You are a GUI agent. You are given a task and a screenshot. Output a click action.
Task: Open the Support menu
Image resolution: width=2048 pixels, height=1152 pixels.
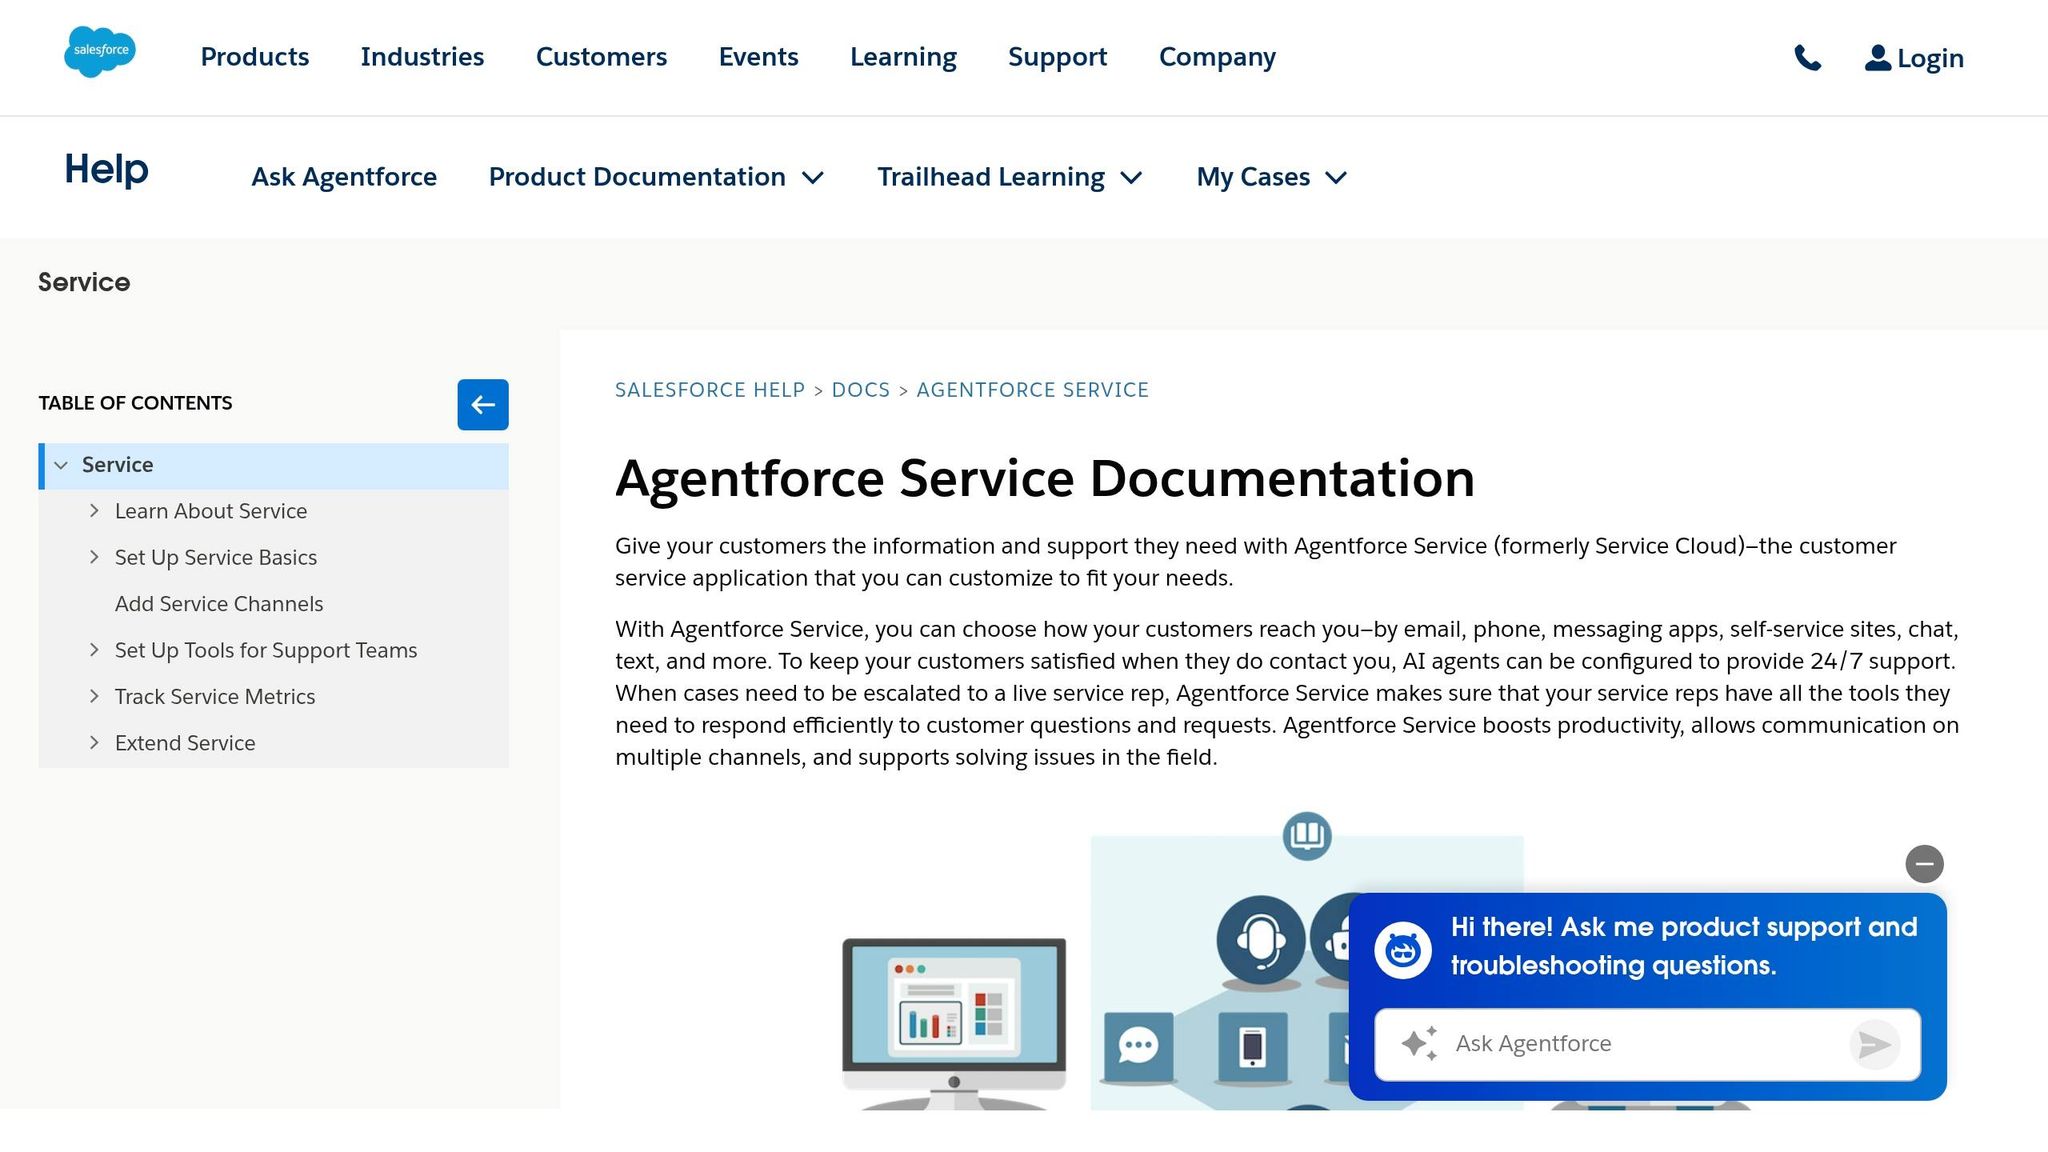pos(1057,57)
